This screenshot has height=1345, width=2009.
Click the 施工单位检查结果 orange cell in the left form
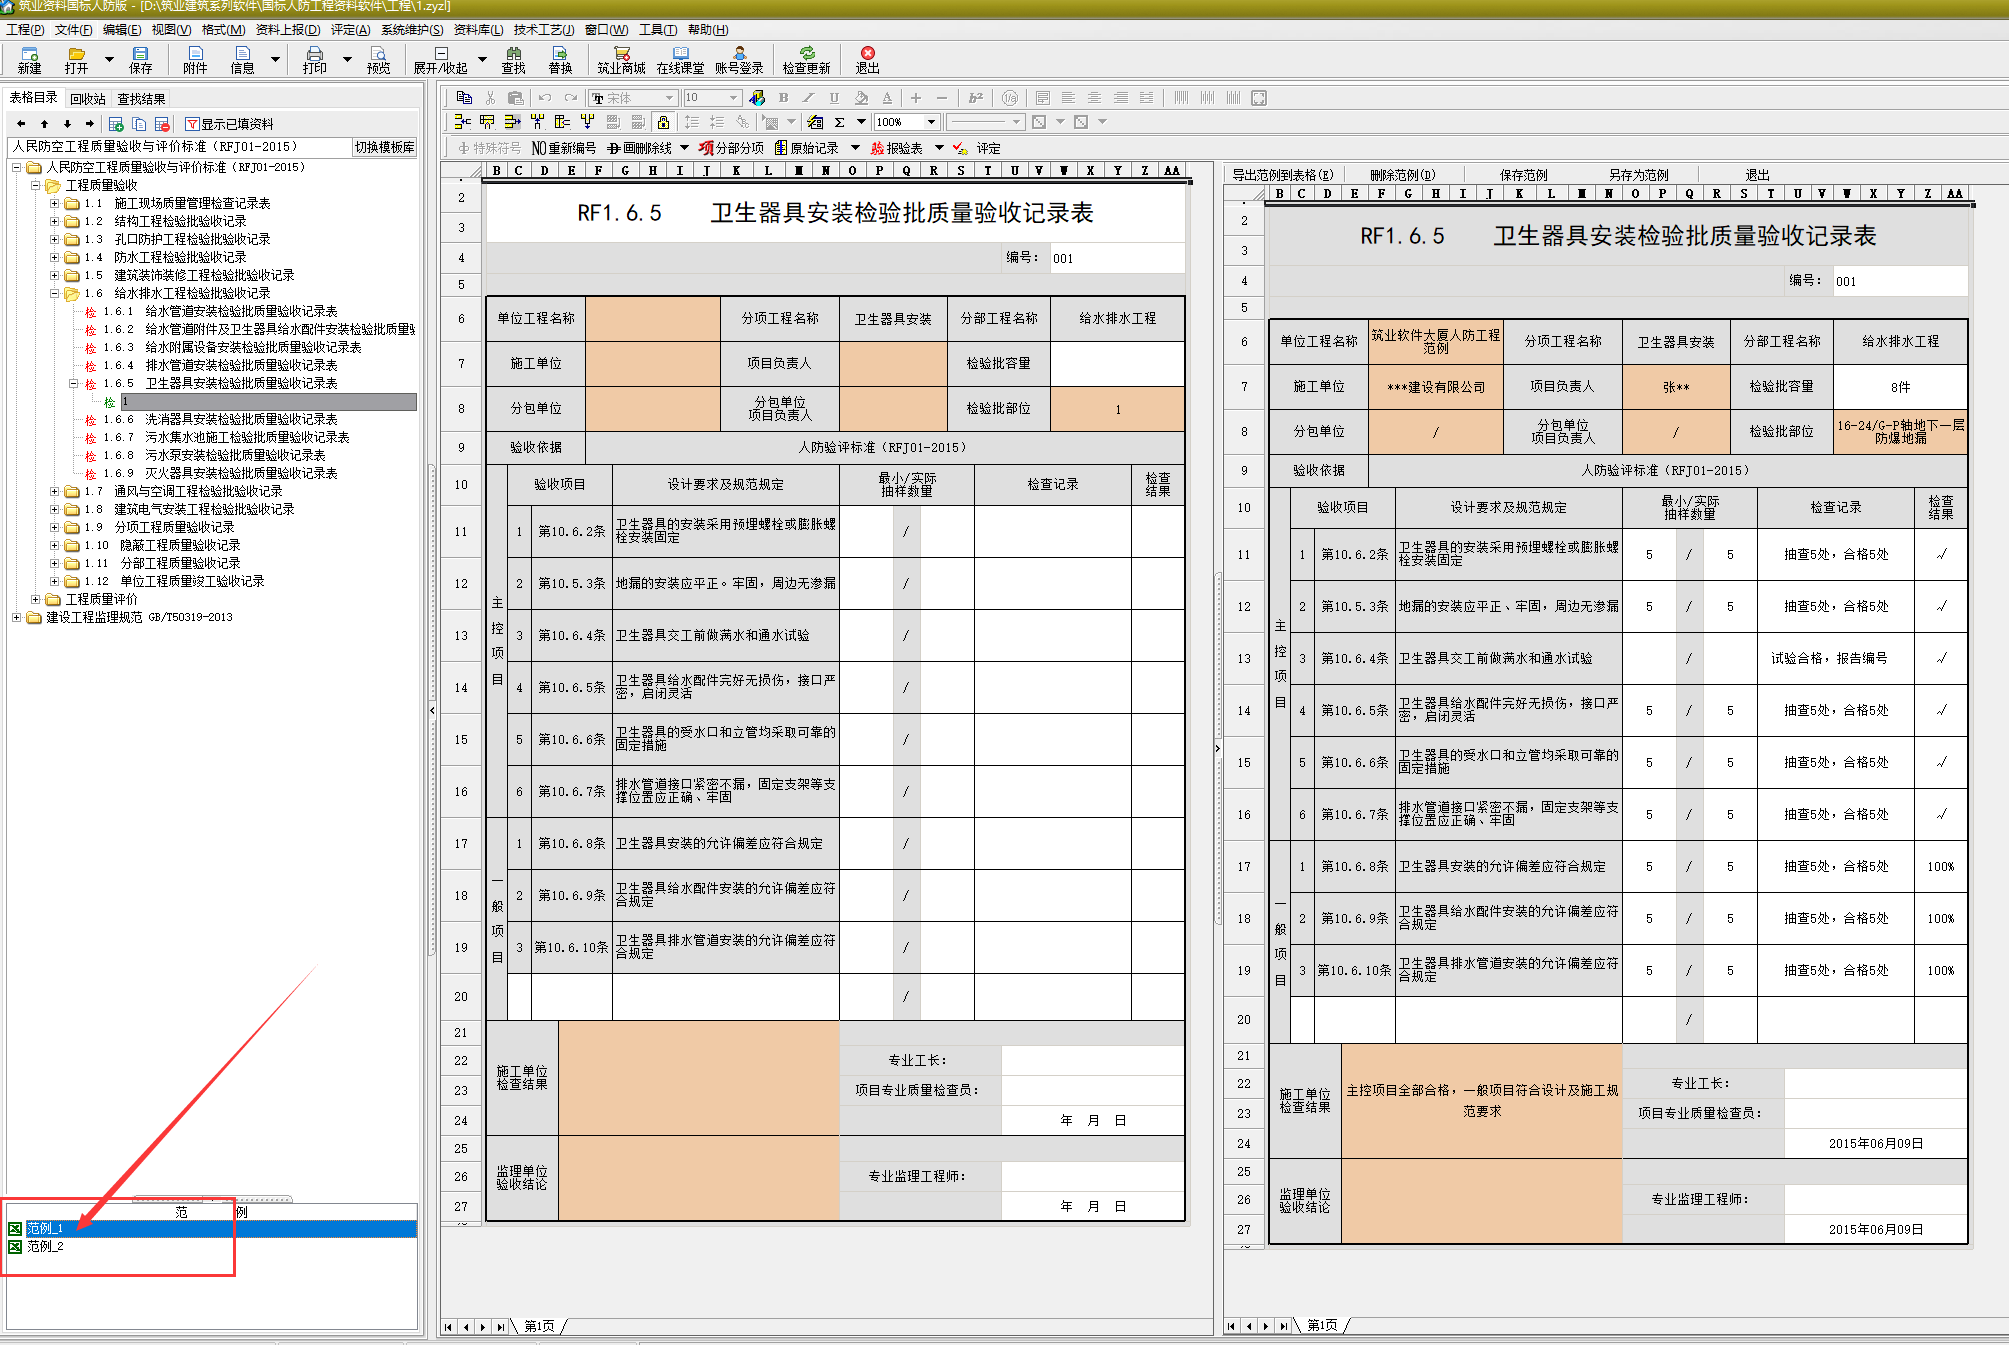tap(699, 1078)
